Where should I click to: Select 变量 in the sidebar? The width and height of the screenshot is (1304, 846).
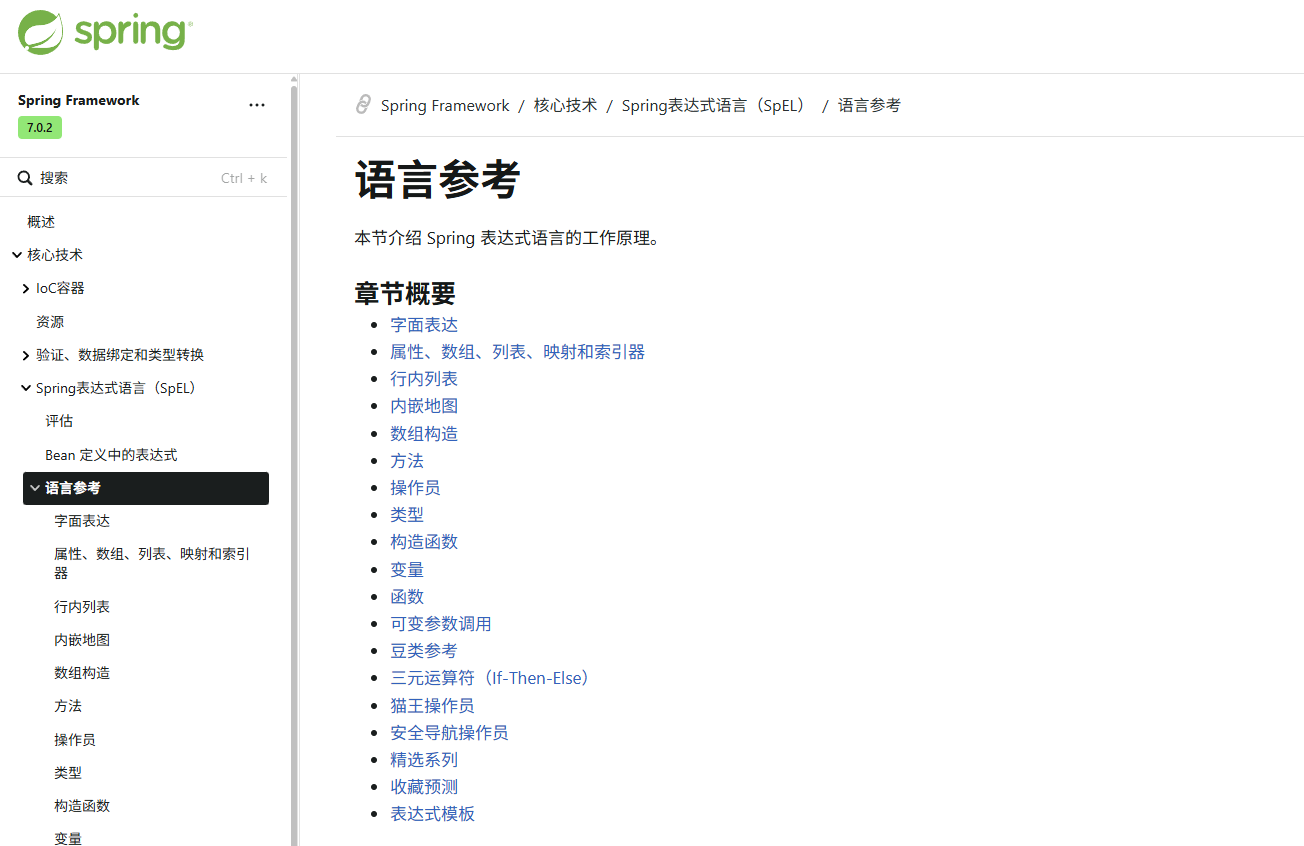pos(68,838)
